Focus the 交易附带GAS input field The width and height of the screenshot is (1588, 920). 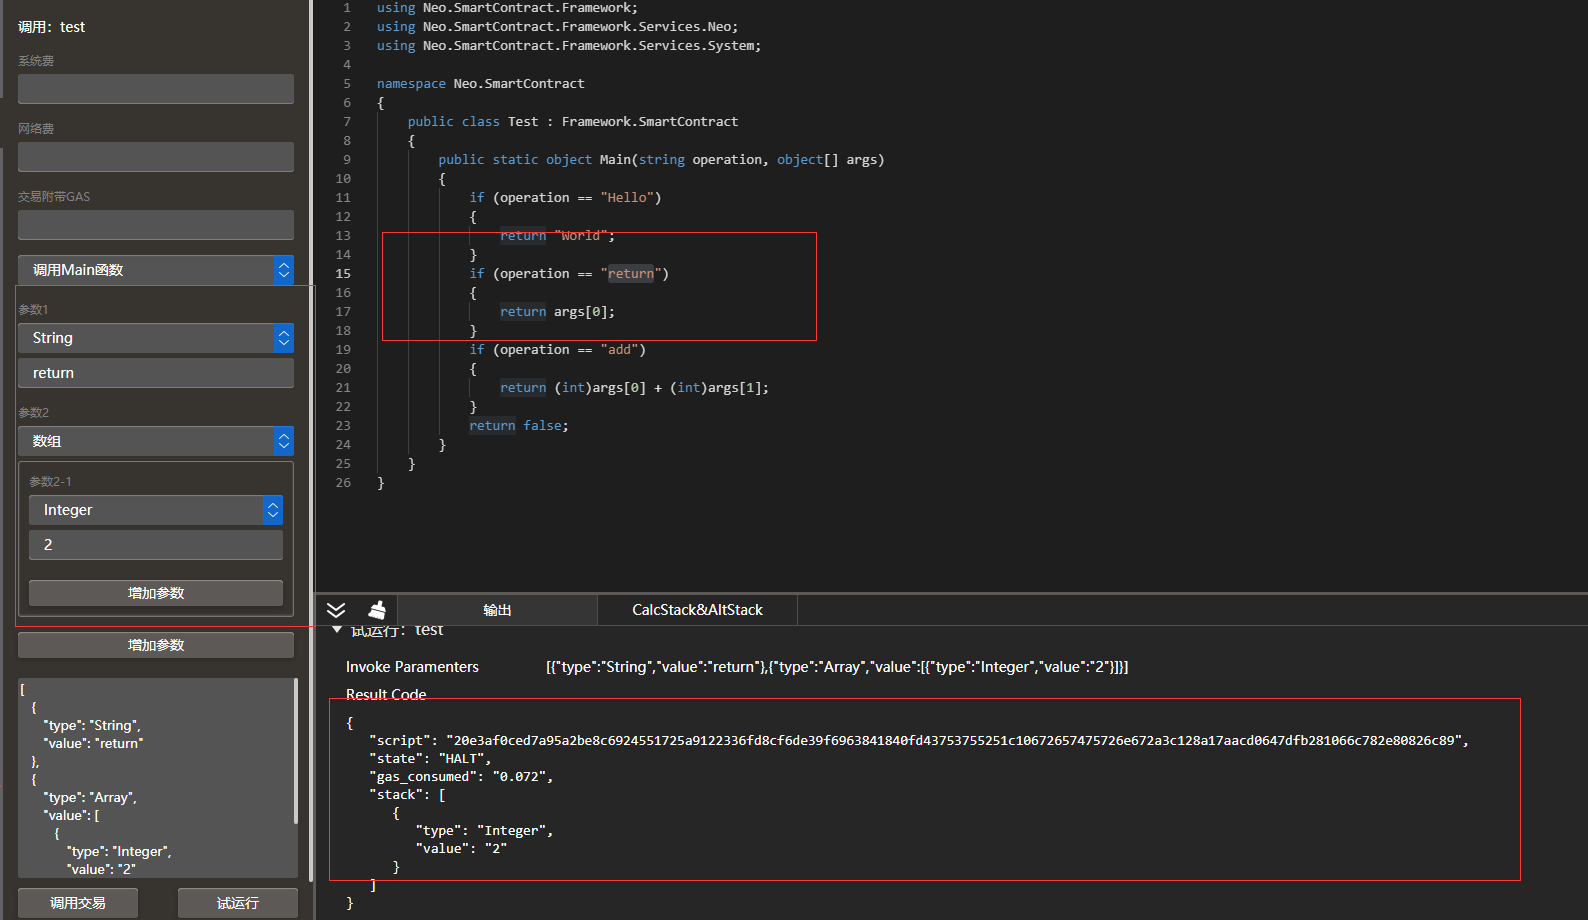coord(155,225)
